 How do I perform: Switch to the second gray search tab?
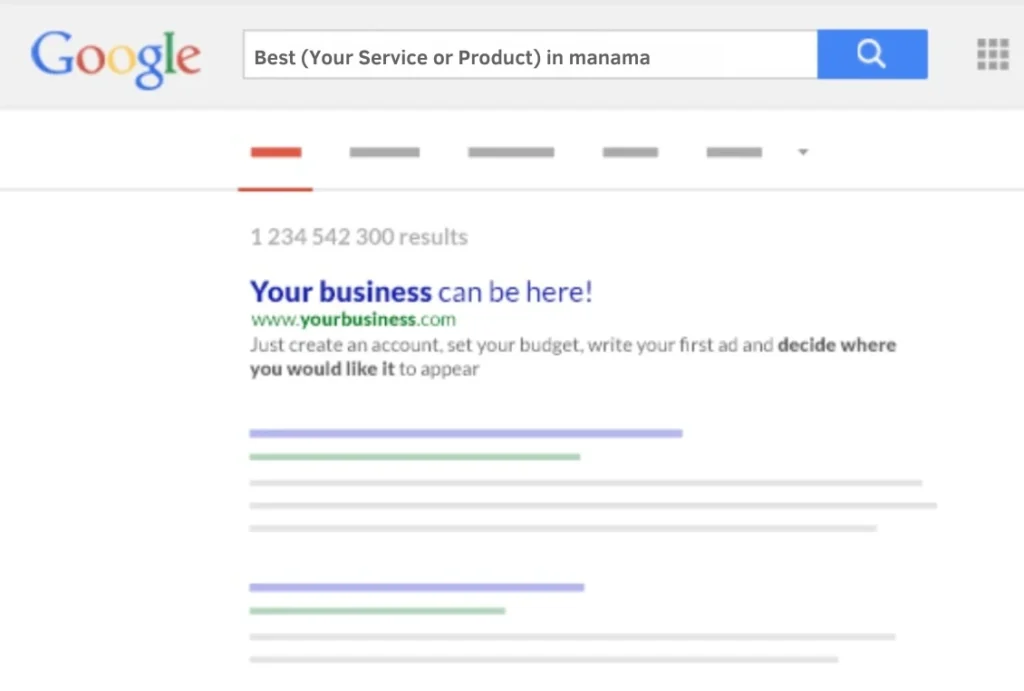384,152
